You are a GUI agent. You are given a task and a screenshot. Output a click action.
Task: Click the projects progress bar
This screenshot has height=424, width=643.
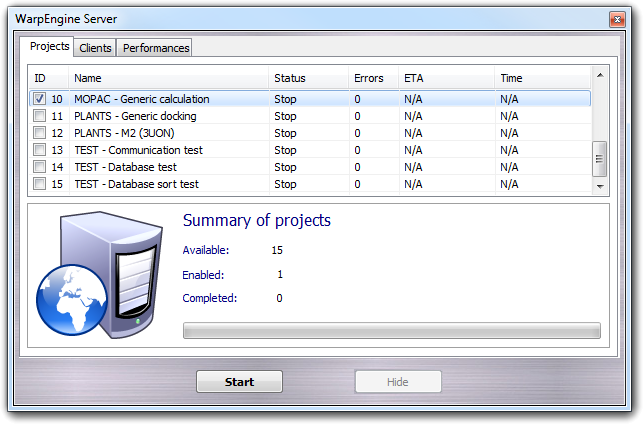coord(391,330)
